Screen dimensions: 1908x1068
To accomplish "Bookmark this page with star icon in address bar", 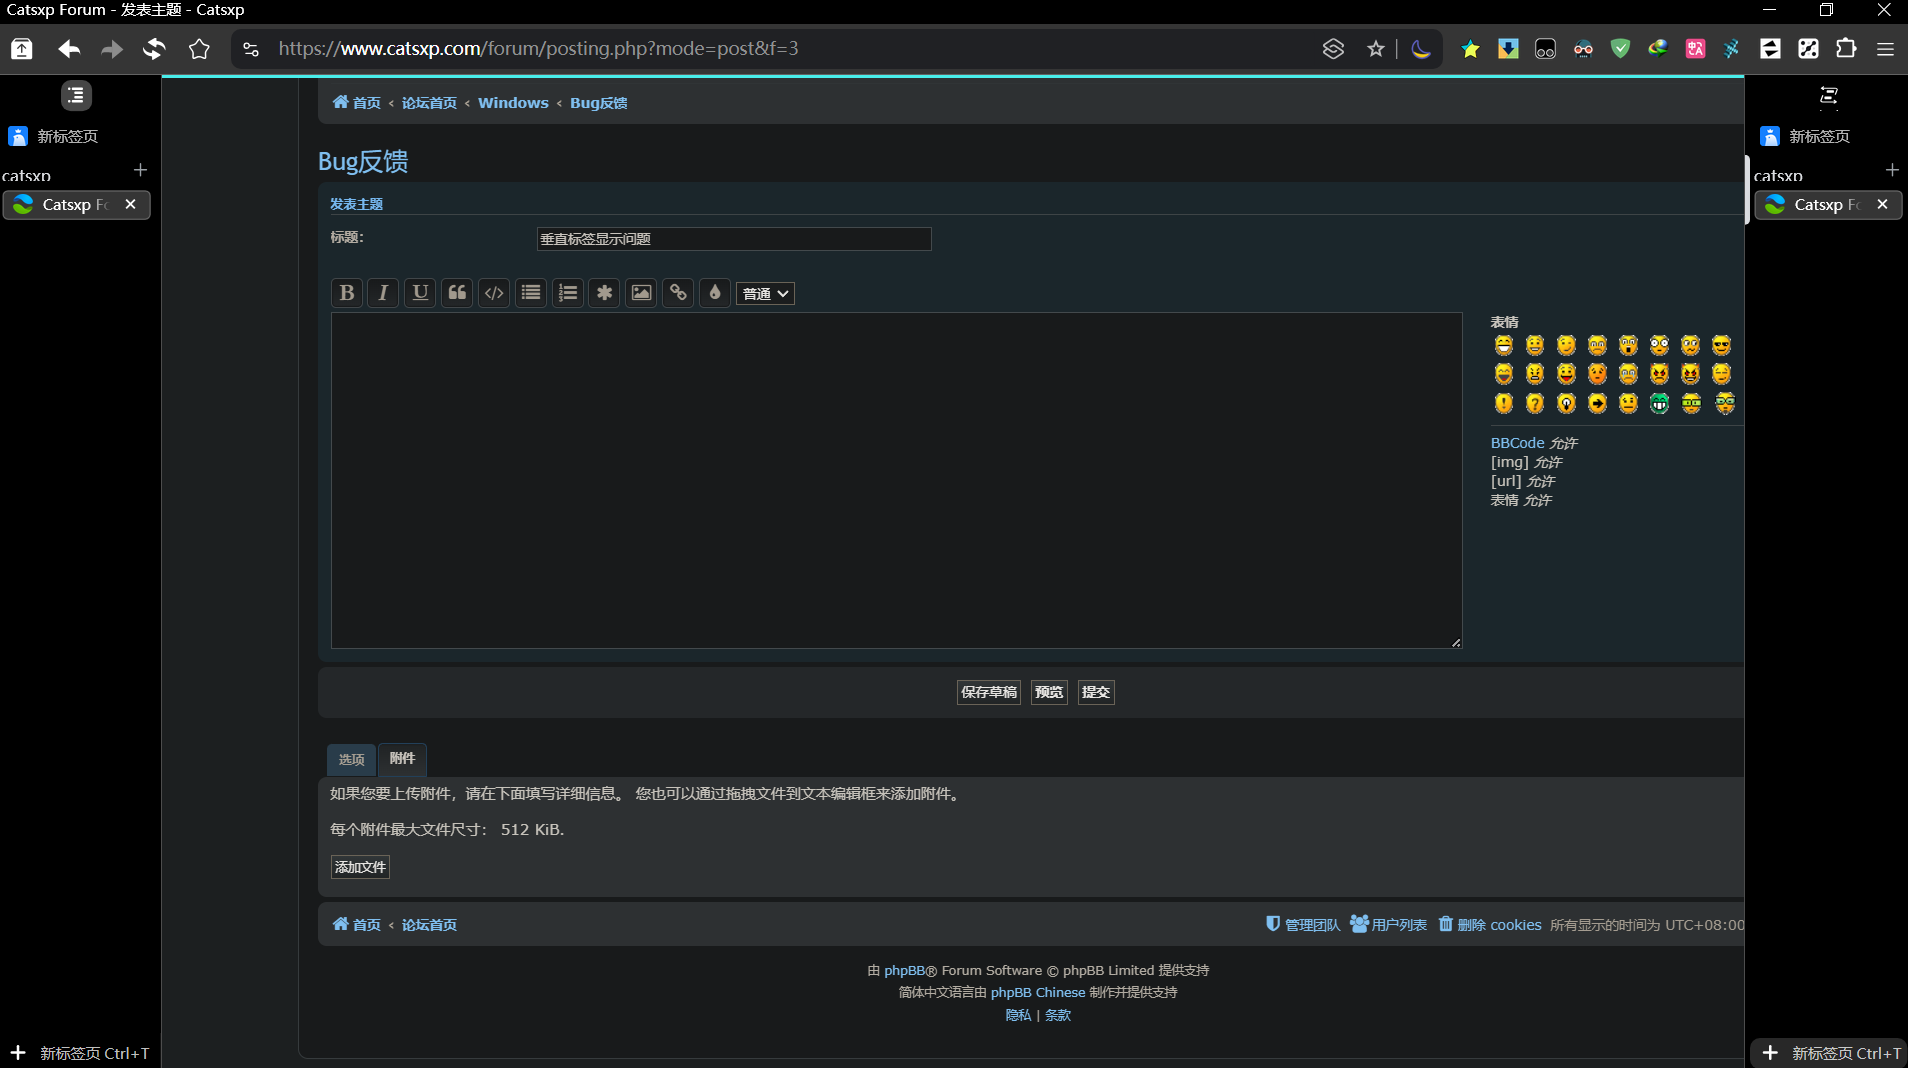I will click(1376, 49).
